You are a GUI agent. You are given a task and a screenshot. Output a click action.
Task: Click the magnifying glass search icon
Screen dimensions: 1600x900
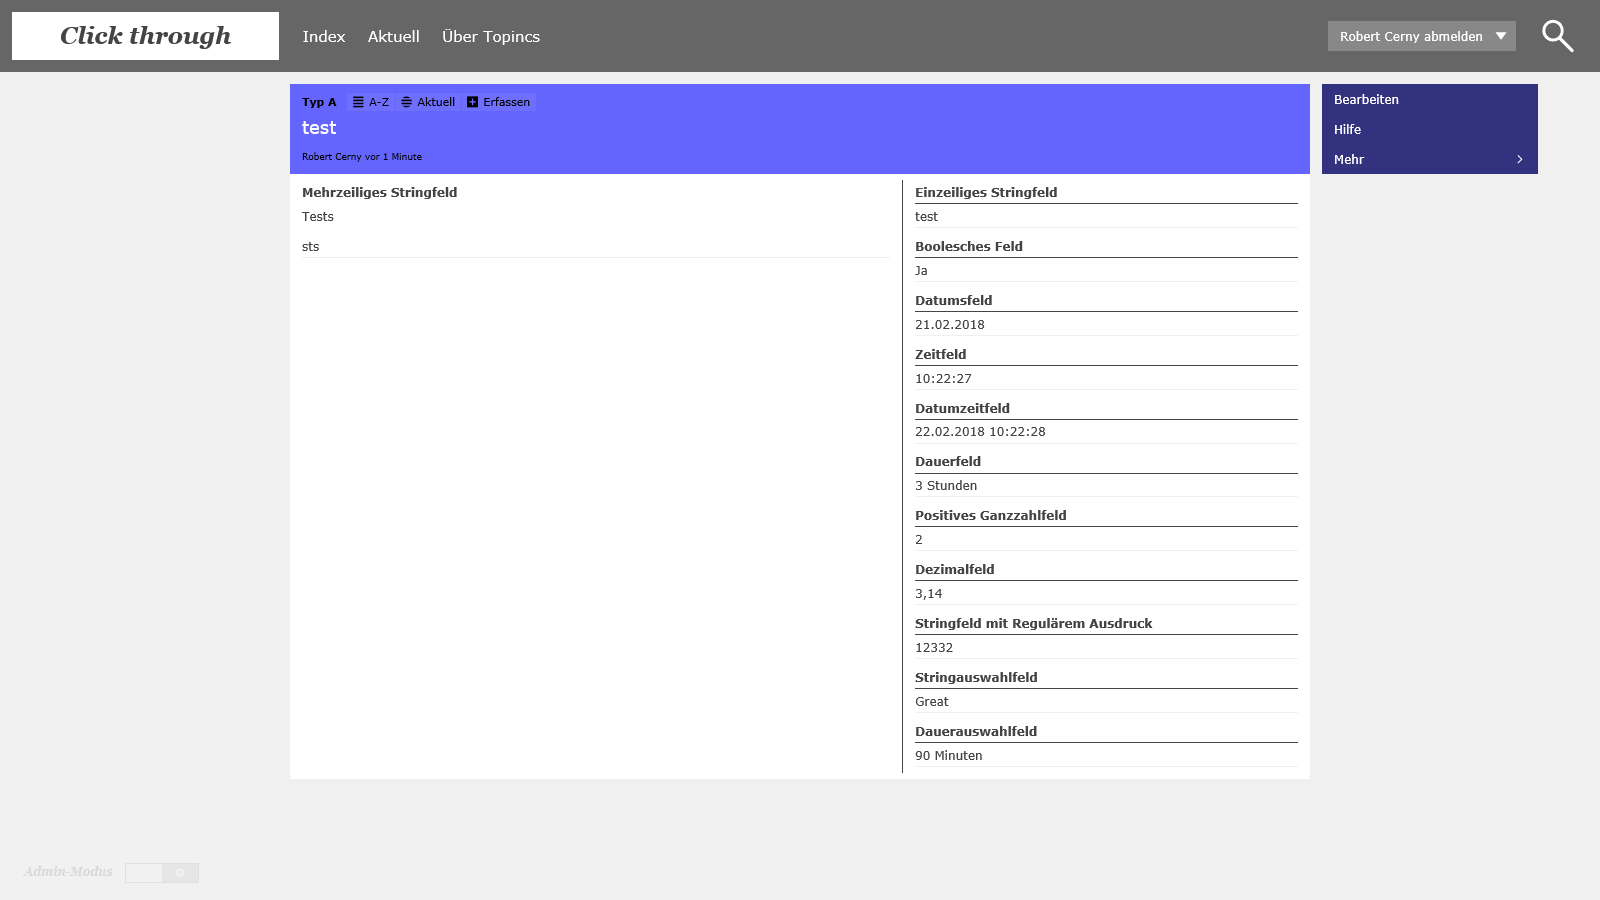pyautogui.click(x=1557, y=36)
